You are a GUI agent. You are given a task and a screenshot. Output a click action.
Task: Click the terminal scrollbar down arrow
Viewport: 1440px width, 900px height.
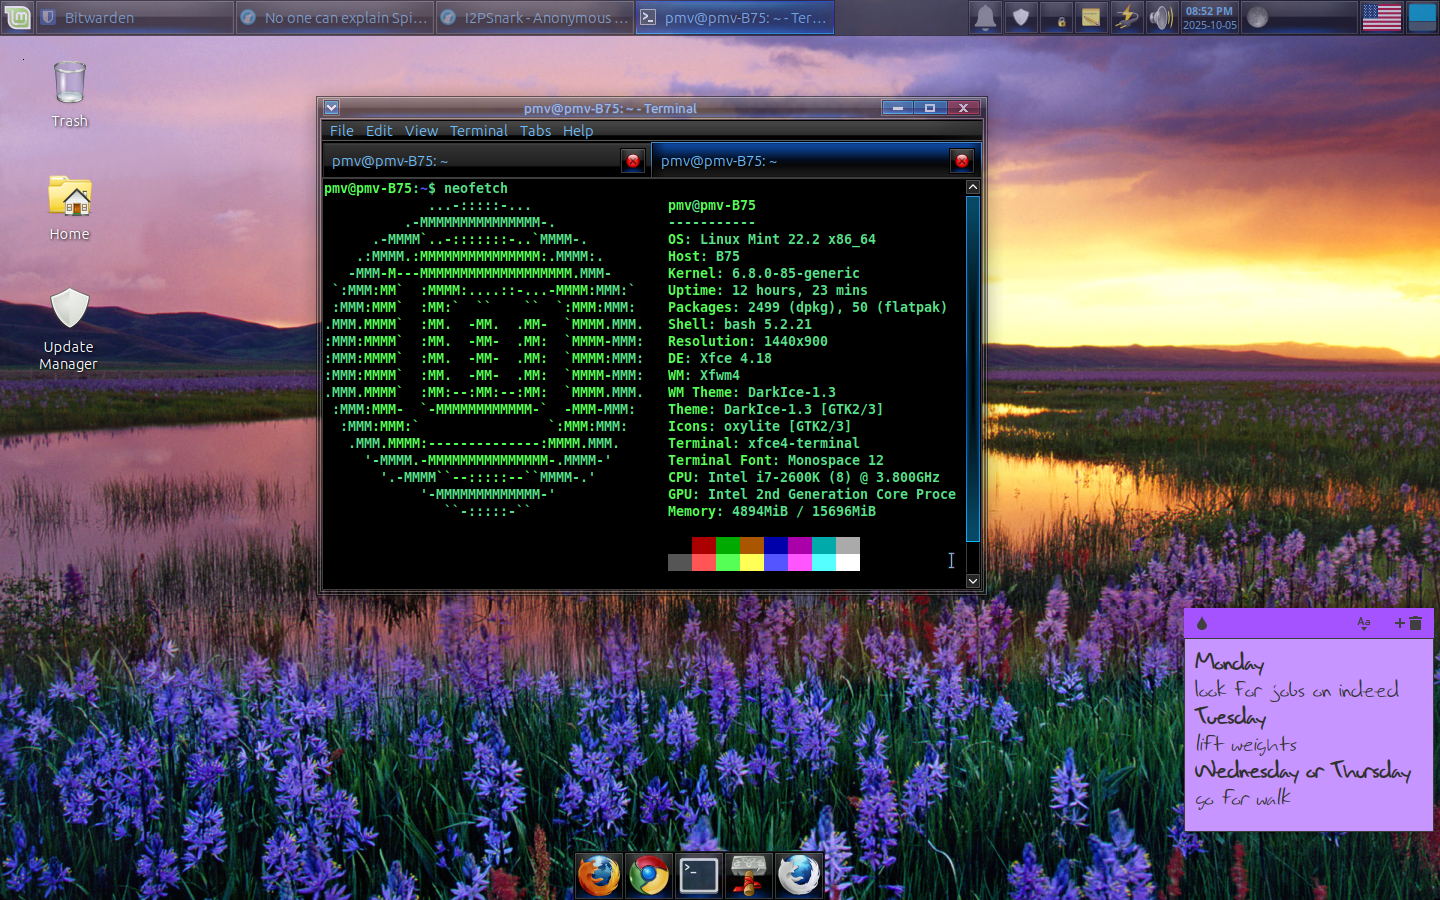pyautogui.click(x=973, y=581)
